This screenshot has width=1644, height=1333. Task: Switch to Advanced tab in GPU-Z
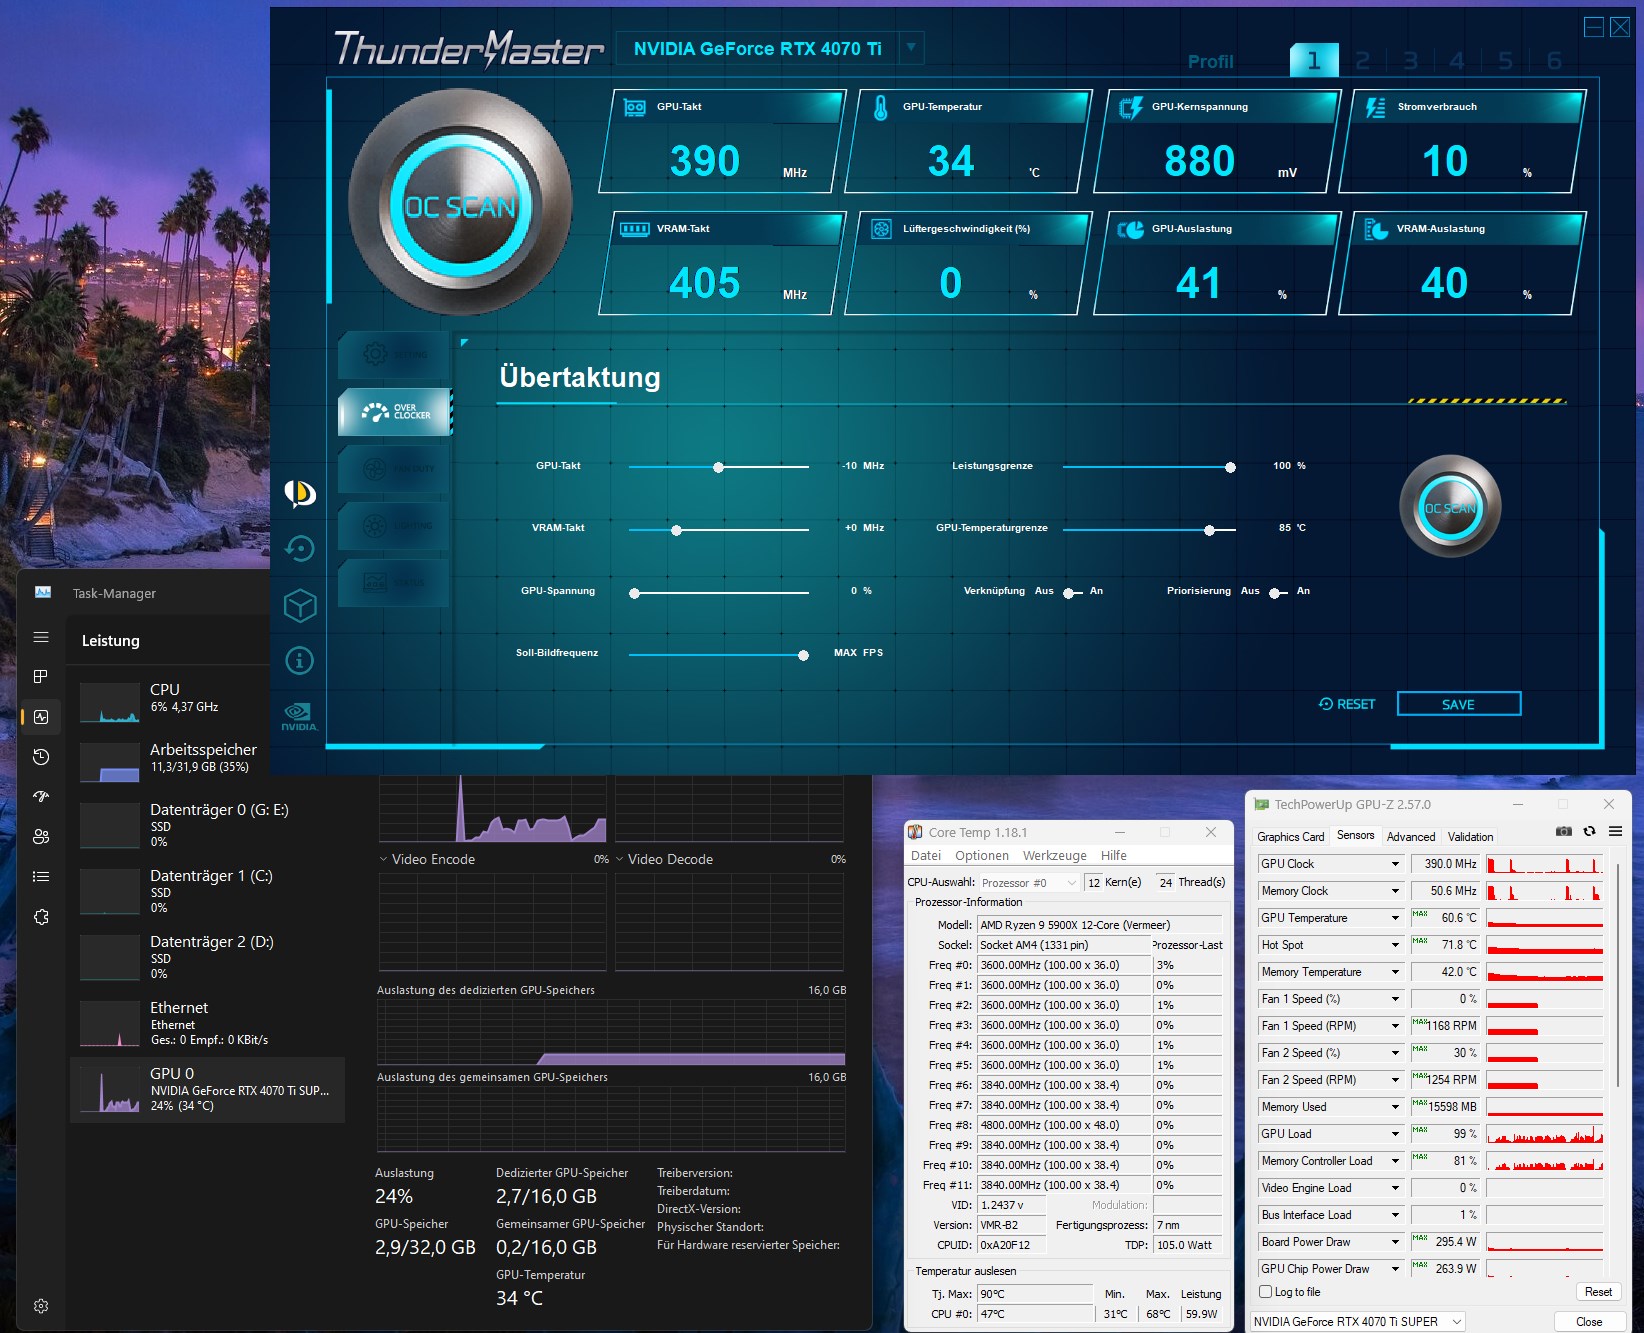pyautogui.click(x=1411, y=837)
